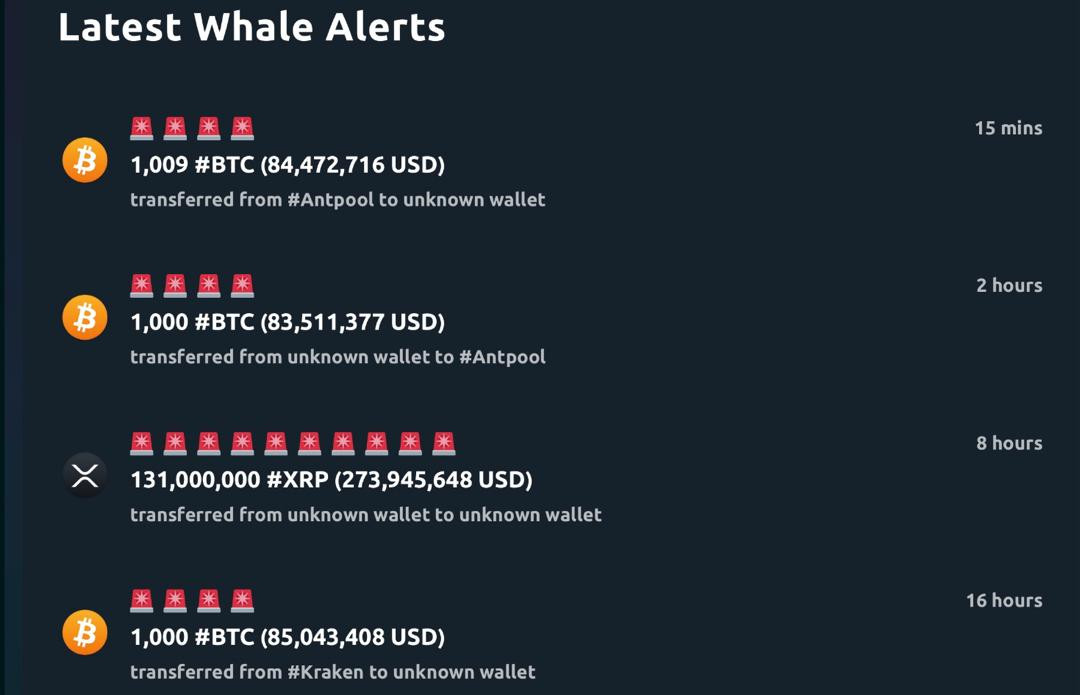1080x695 pixels.
Task: Click the "16 hours" timestamp
Action: tap(1004, 600)
